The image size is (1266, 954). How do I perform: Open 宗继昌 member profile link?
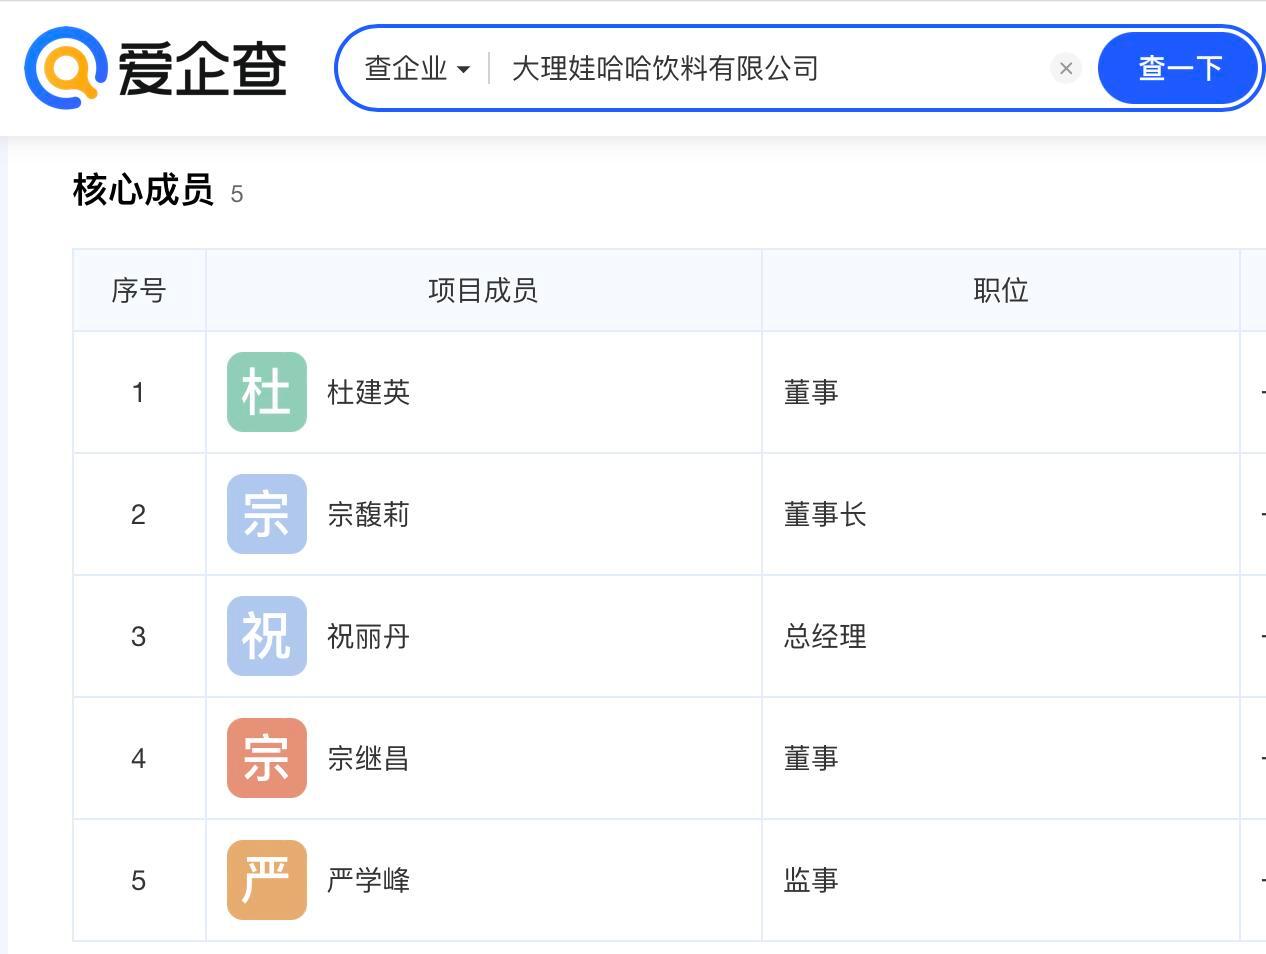tap(369, 758)
